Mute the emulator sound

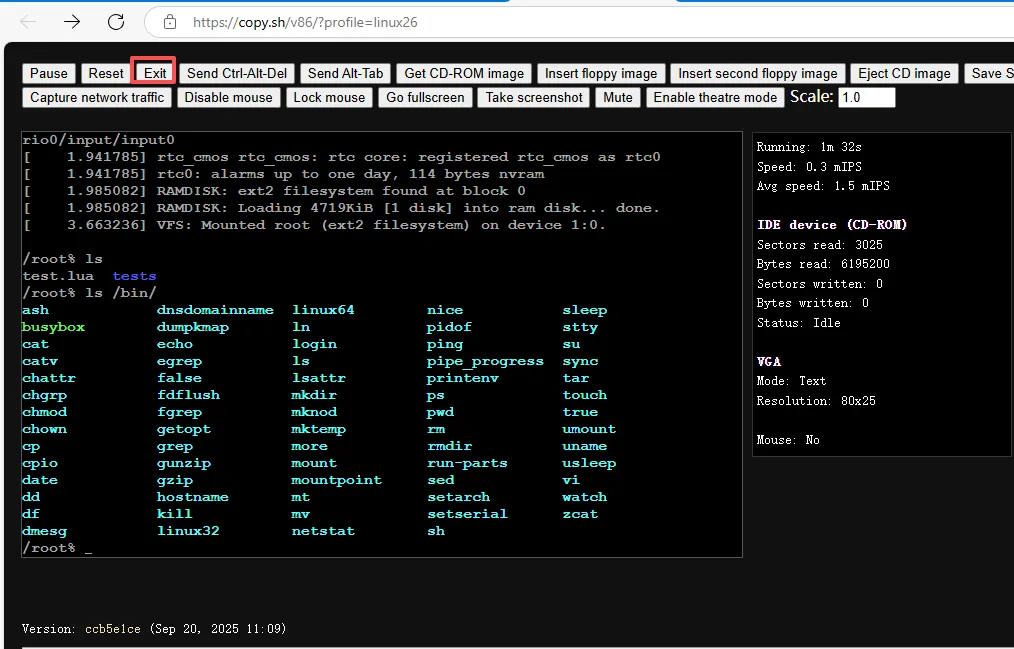[x=618, y=98]
